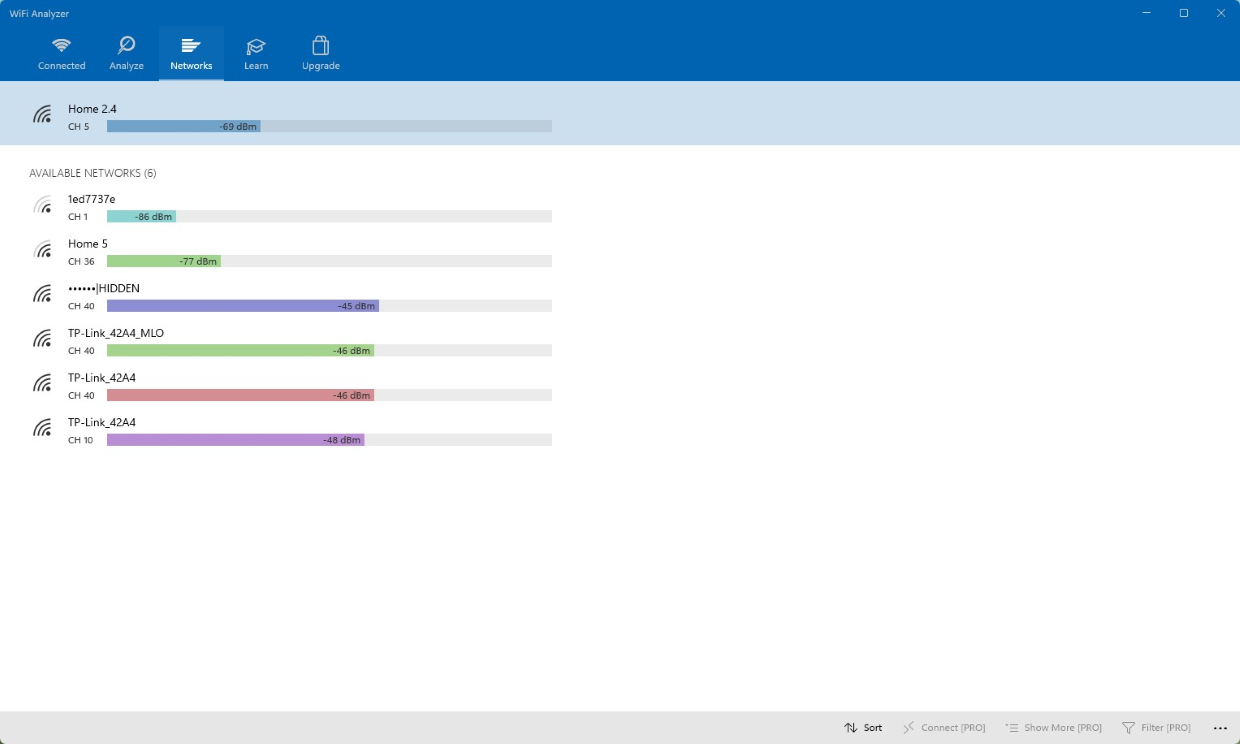Click the Filter funnel icon
The width and height of the screenshot is (1240, 744).
pyautogui.click(x=1129, y=727)
